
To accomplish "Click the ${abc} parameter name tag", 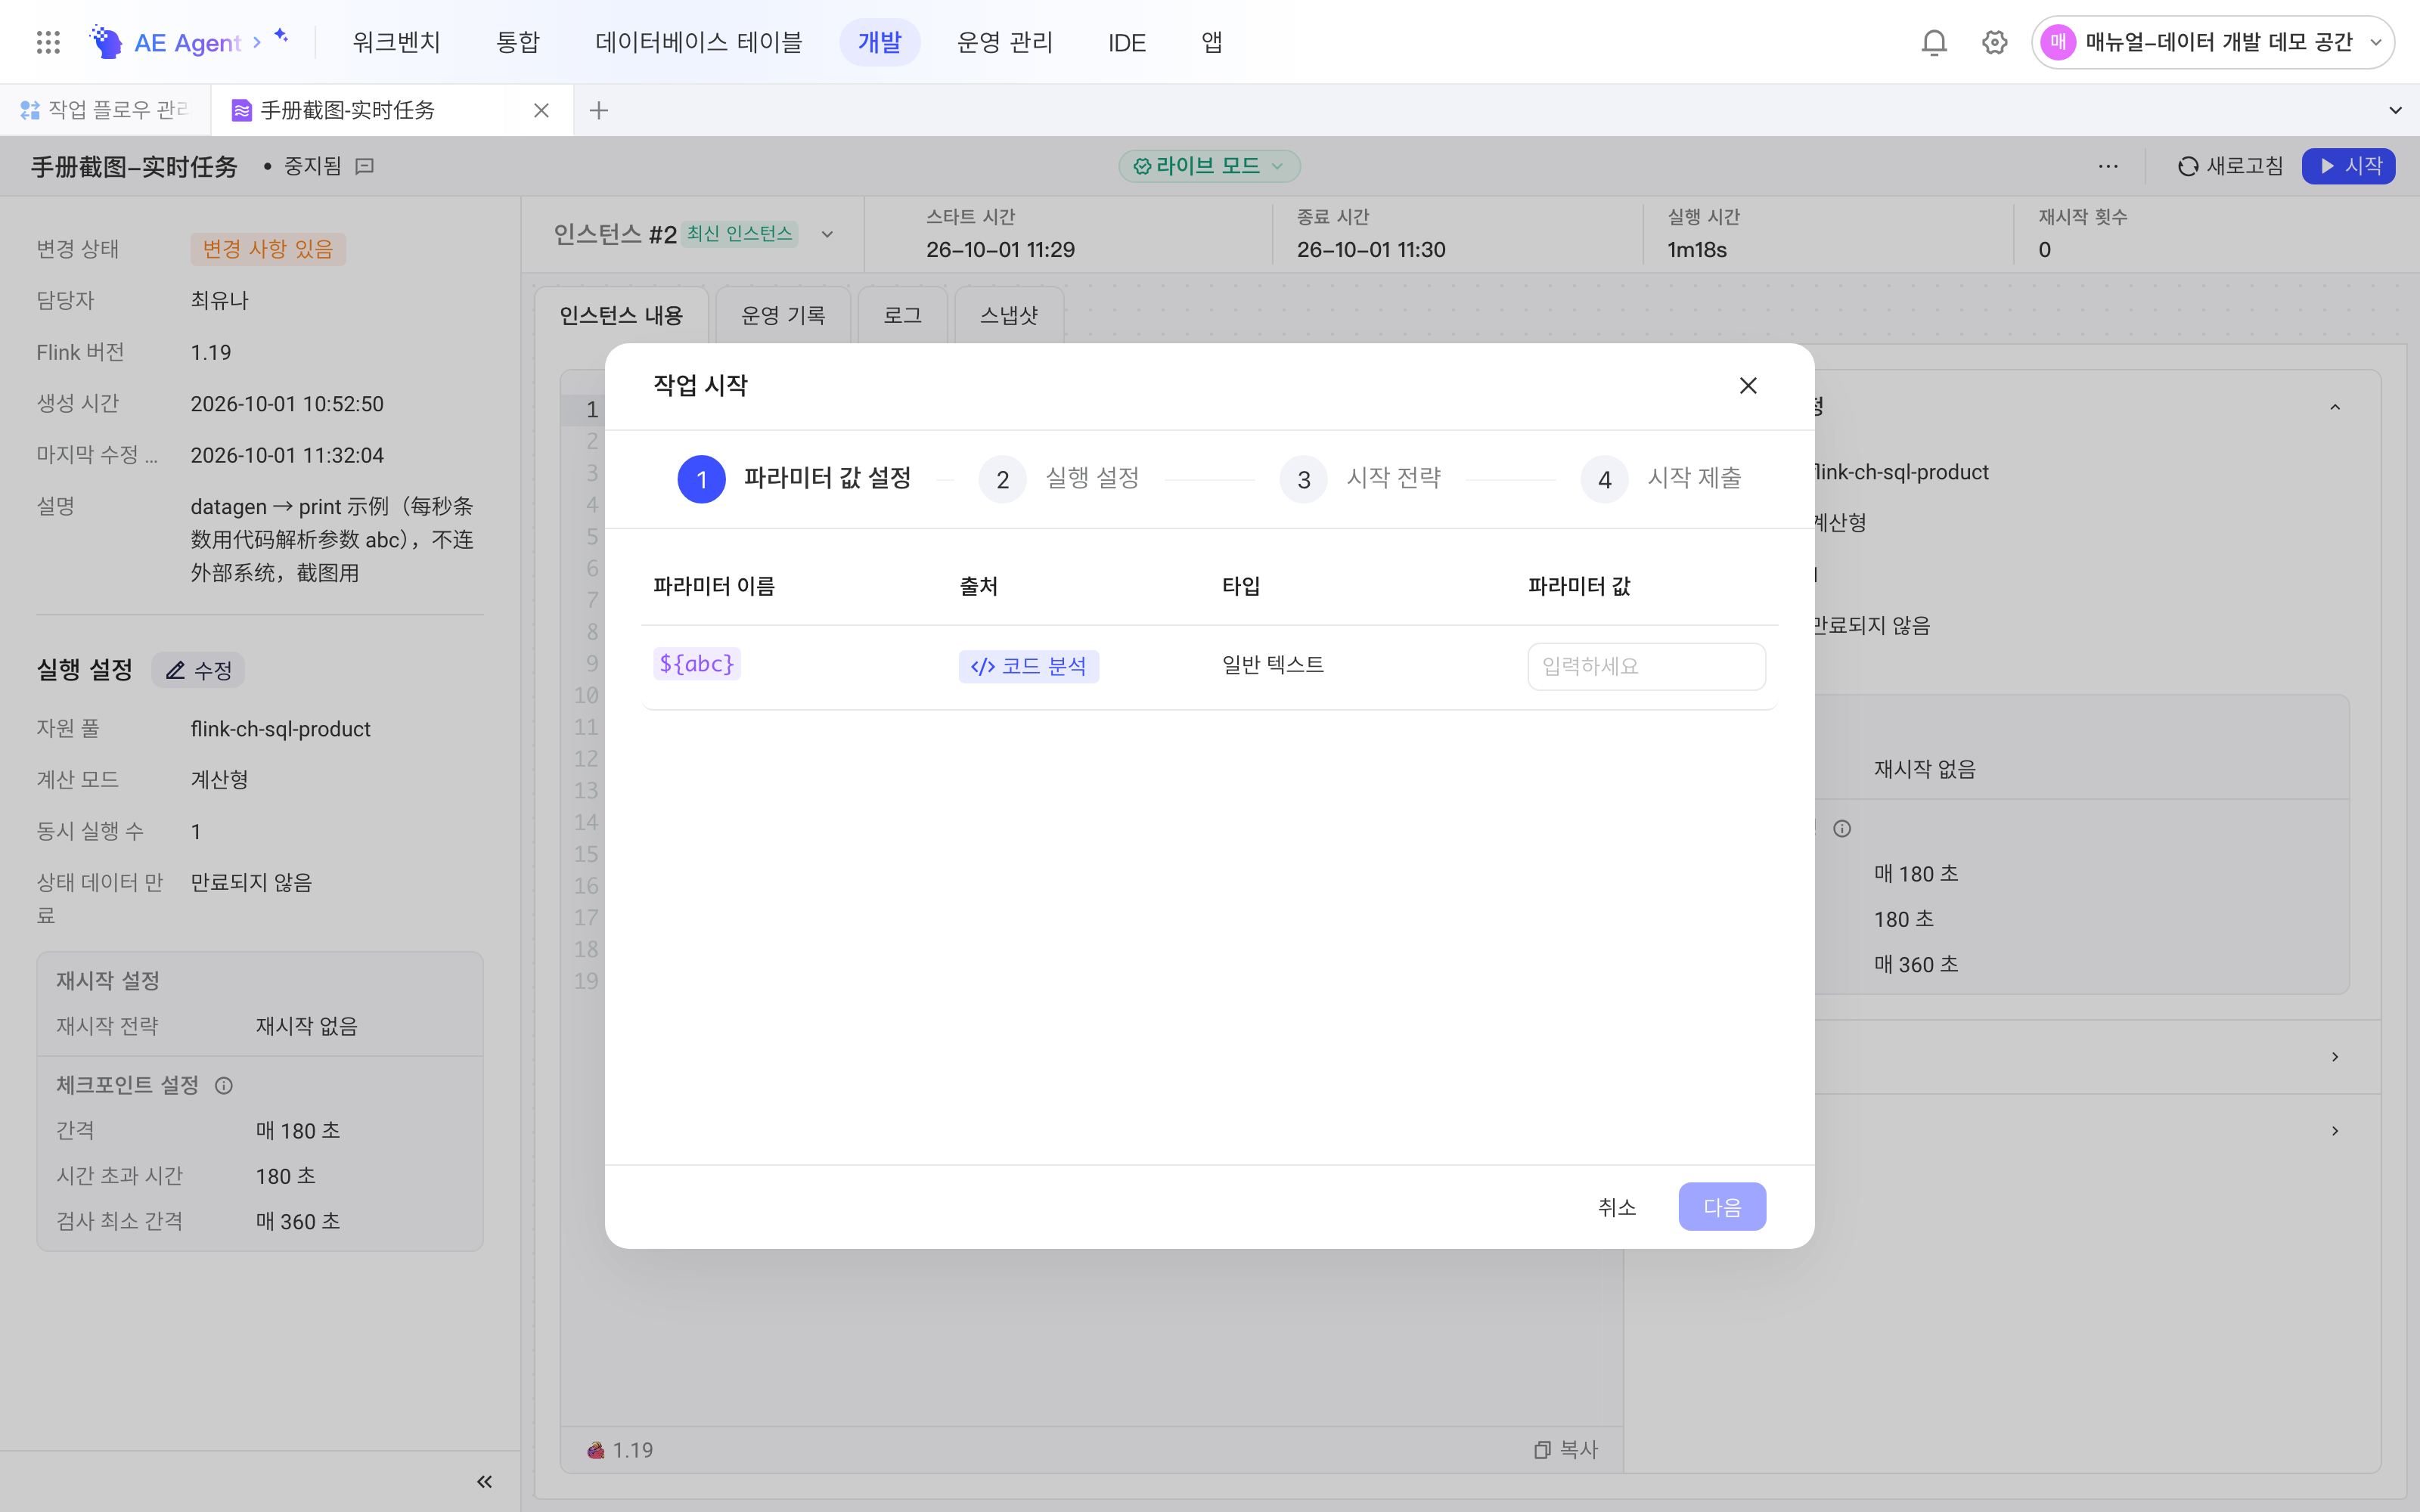I will pos(697,664).
